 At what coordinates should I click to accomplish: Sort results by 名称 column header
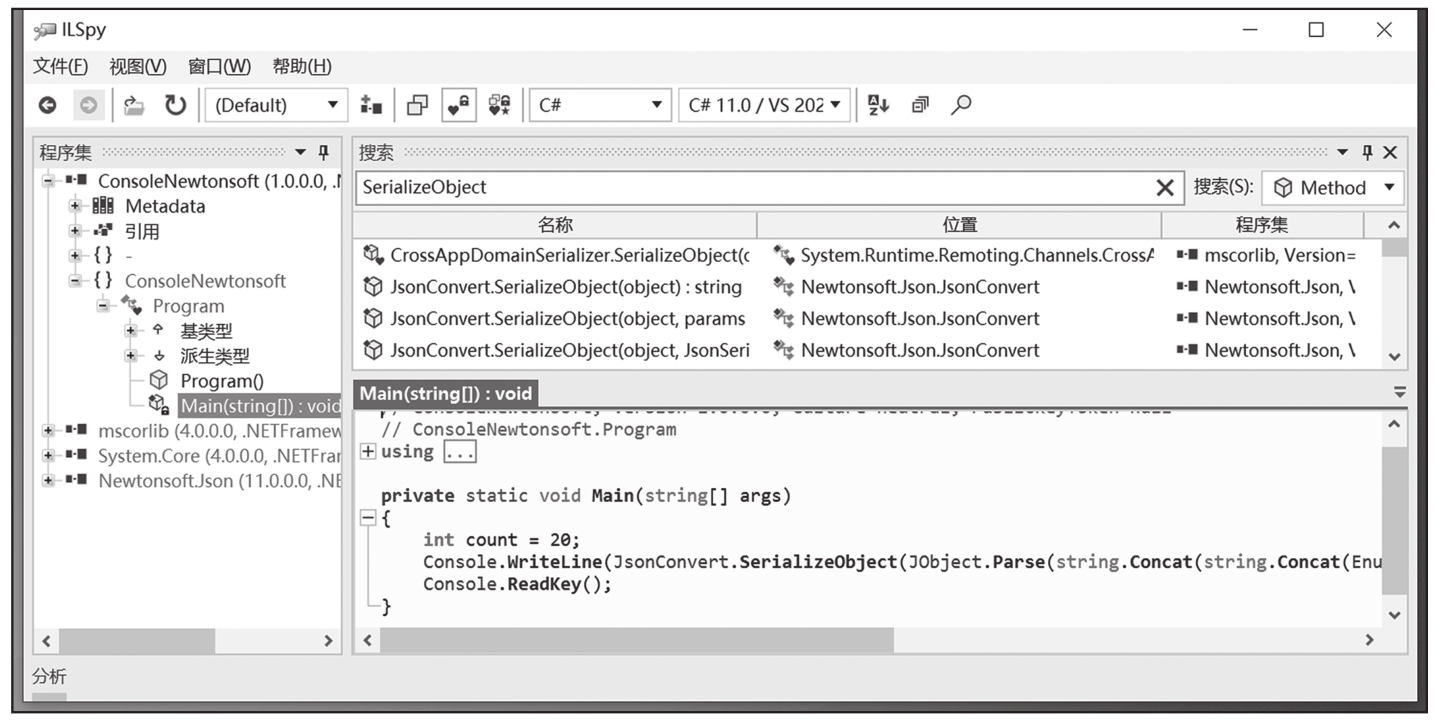click(x=555, y=225)
